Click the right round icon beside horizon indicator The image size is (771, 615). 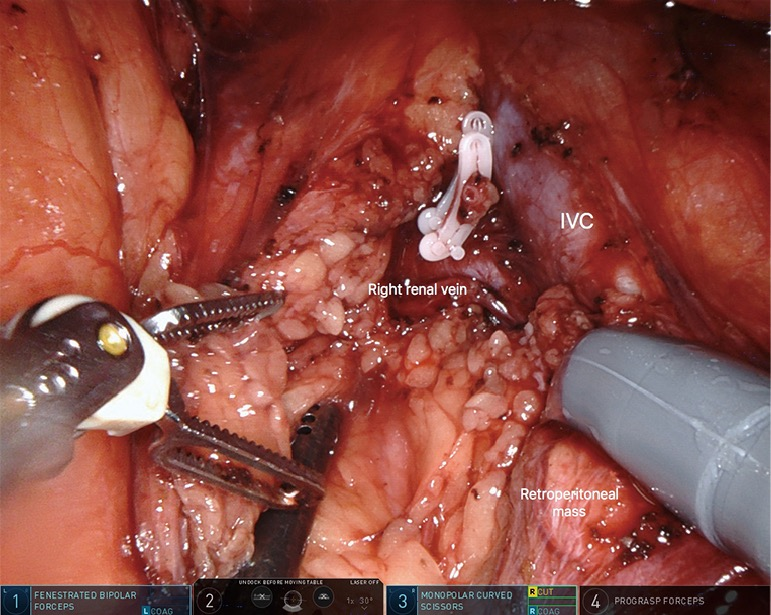[323, 596]
